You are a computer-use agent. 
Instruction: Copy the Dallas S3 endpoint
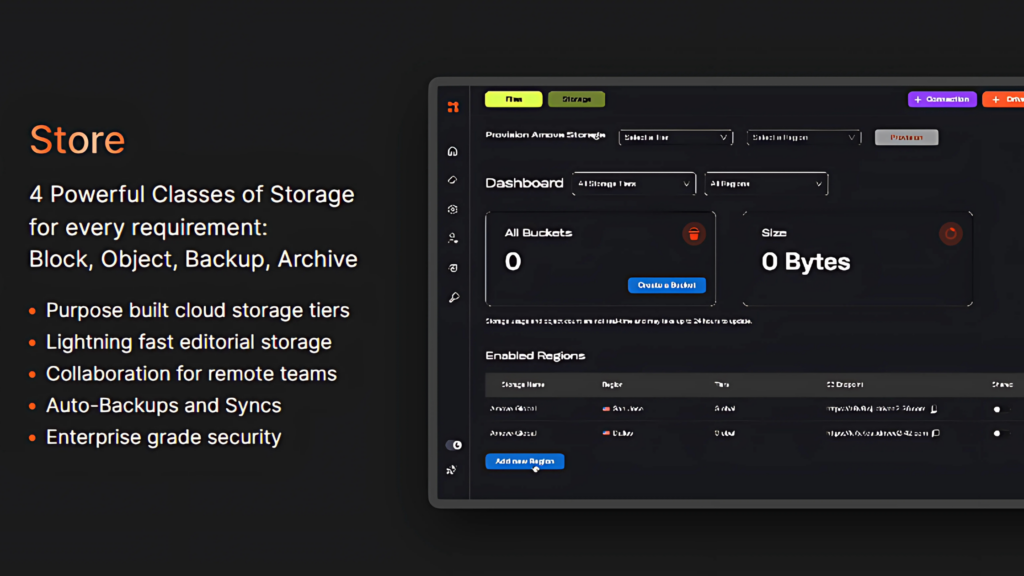(936, 434)
